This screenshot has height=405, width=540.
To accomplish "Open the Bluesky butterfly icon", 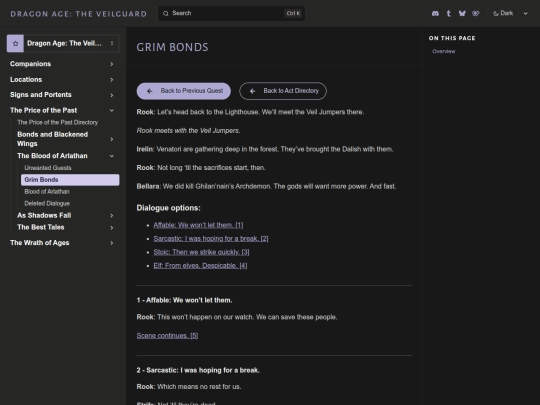I will pos(462,13).
